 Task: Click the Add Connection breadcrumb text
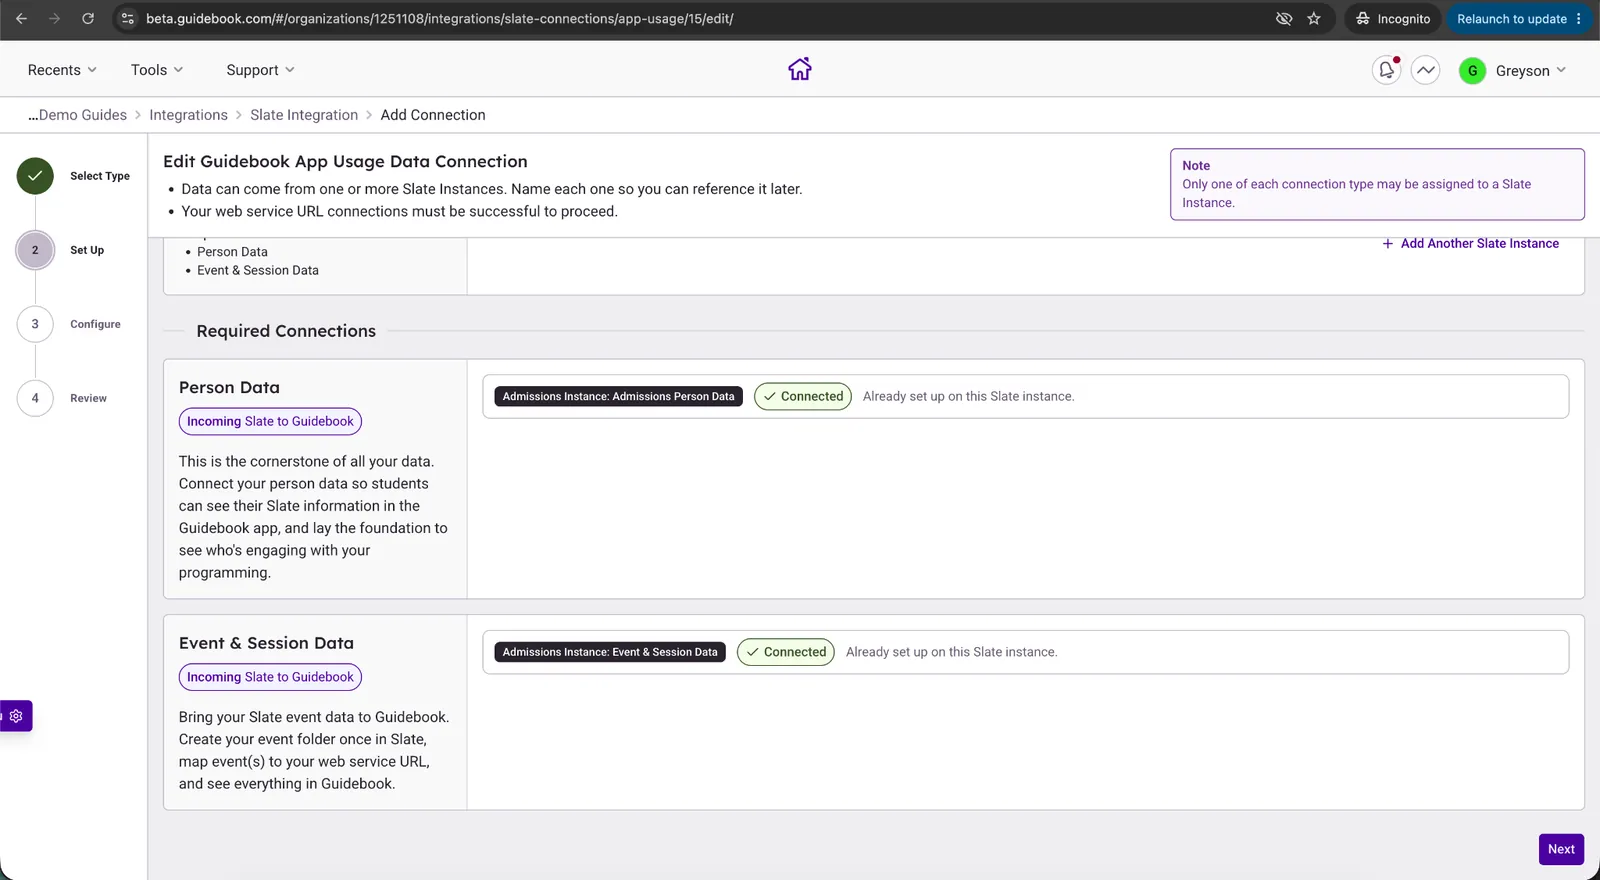pyautogui.click(x=433, y=115)
